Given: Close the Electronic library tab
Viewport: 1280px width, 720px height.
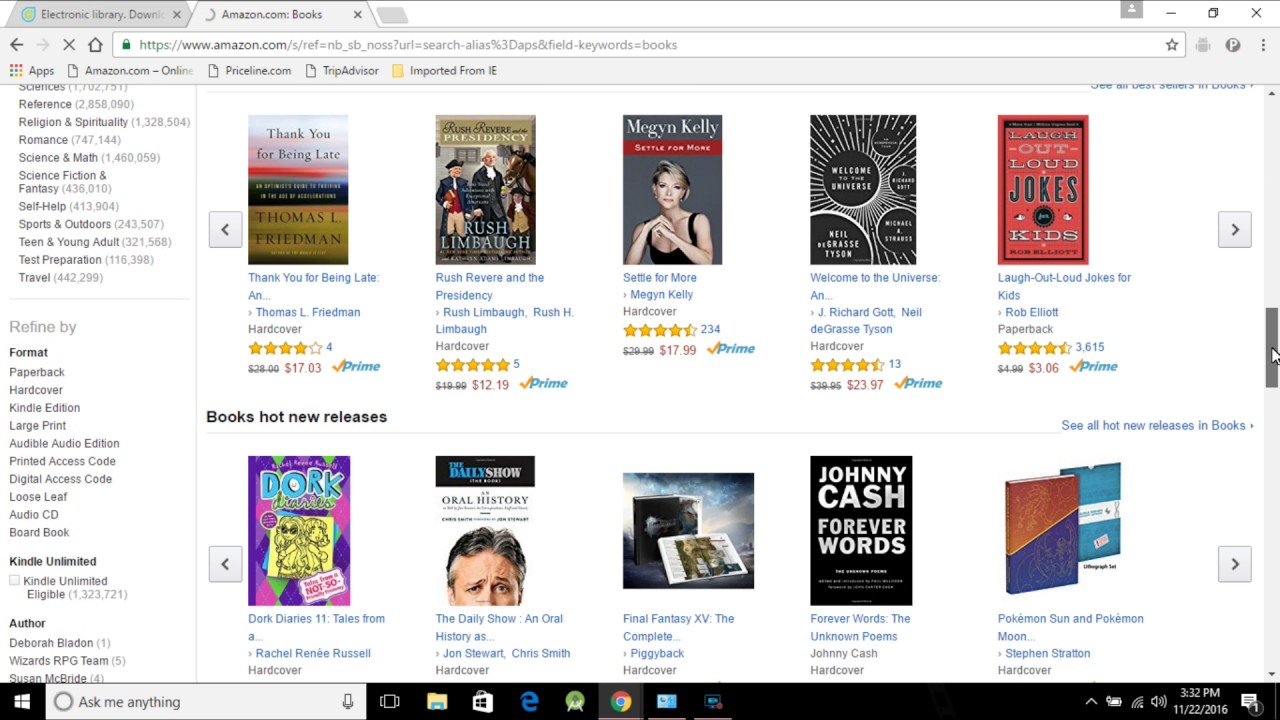Looking at the screenshot, I should (x=177, y=15).
